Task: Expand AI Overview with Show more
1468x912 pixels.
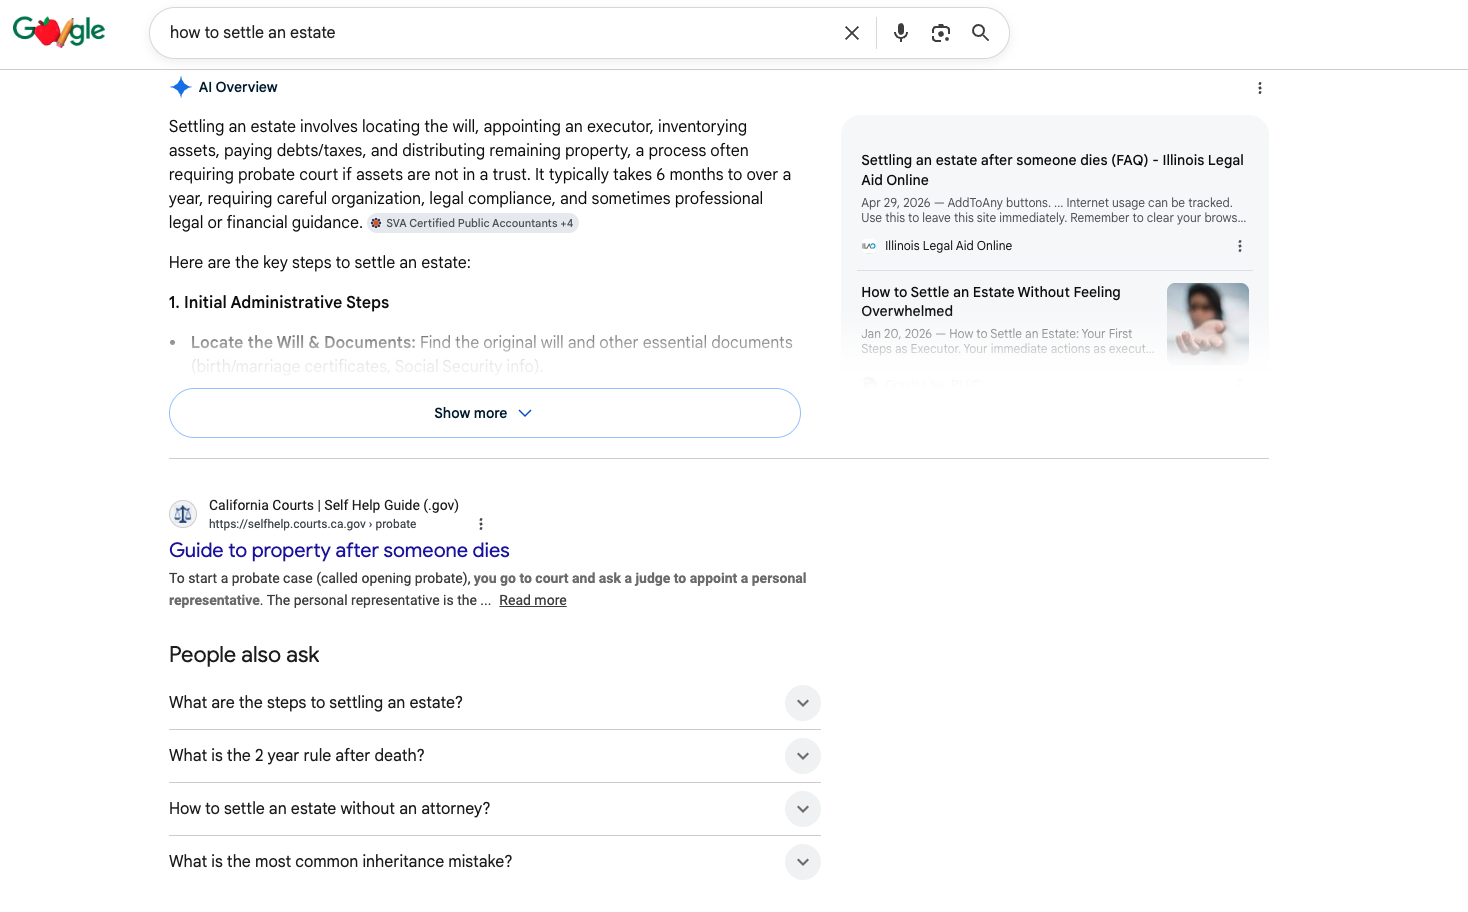Action: [485, 413]
